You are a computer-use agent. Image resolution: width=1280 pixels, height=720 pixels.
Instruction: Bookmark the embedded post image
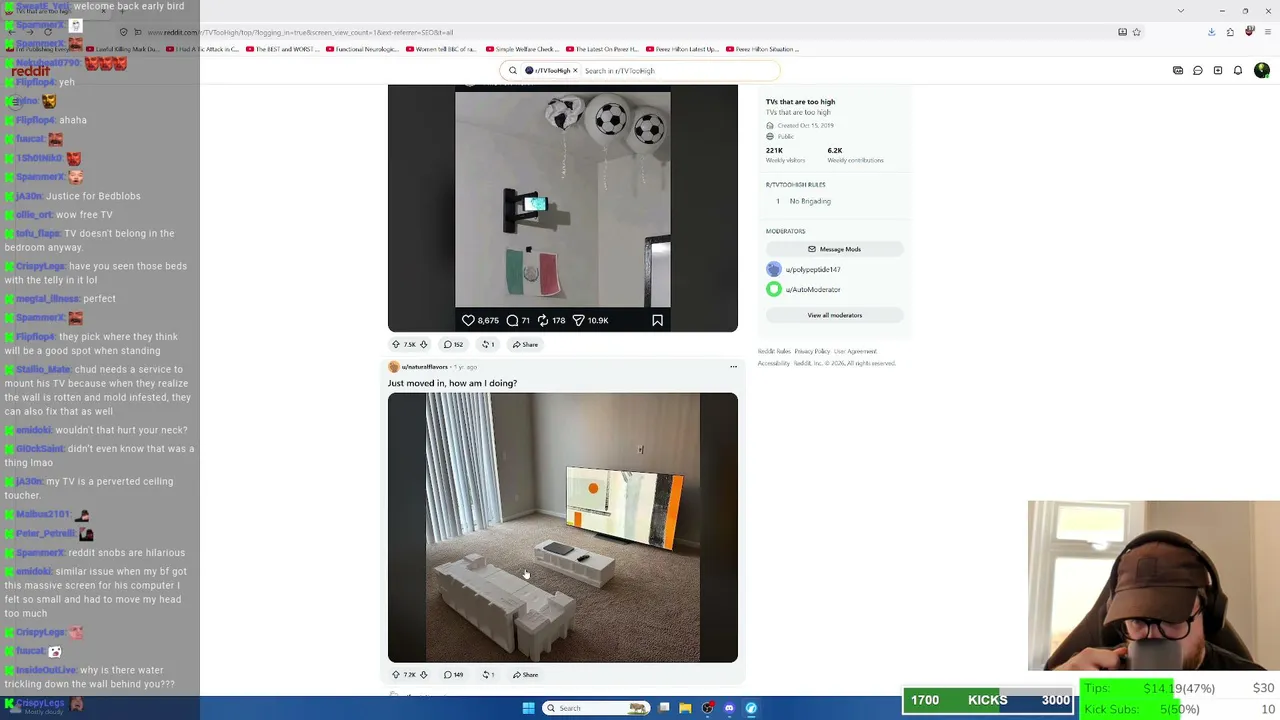(657, 320)
